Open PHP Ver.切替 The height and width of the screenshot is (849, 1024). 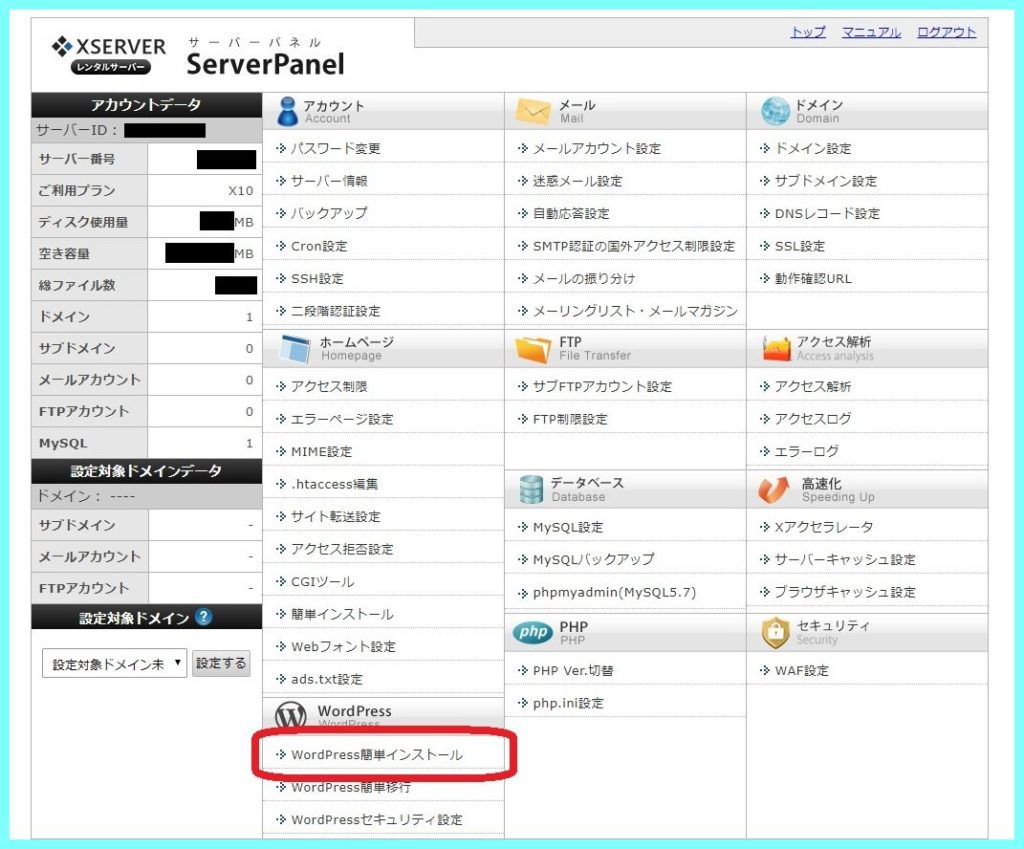573,671
